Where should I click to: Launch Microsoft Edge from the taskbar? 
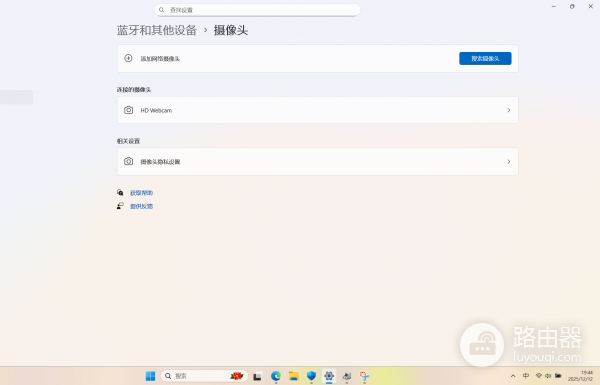click(276, 376)
